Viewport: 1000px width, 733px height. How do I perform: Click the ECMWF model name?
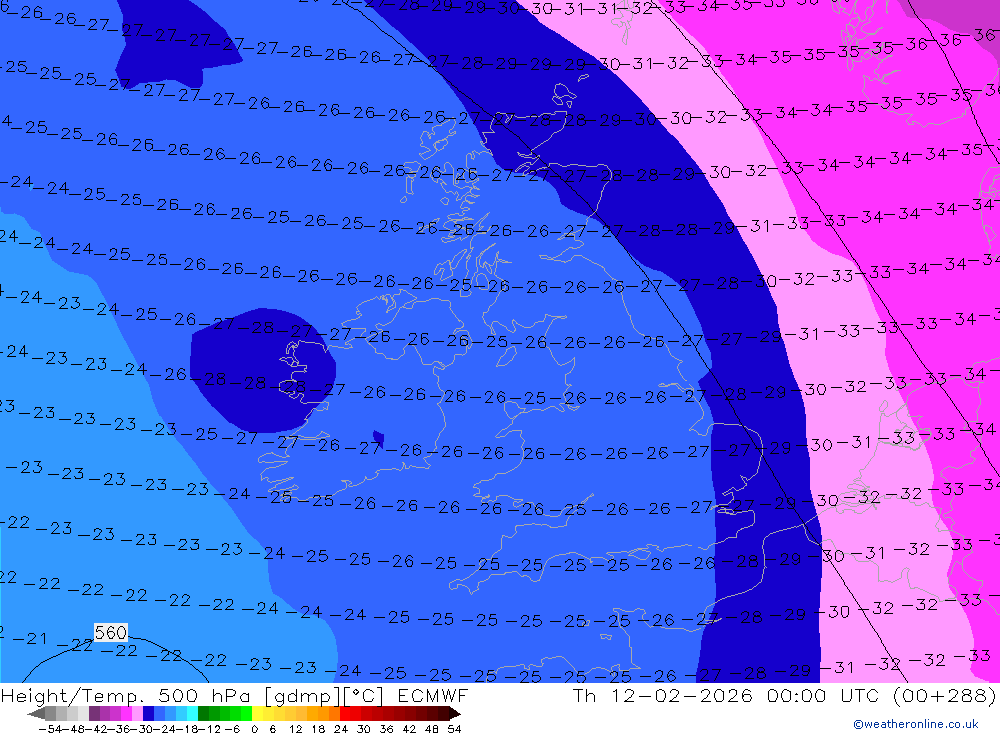(433, 695)
